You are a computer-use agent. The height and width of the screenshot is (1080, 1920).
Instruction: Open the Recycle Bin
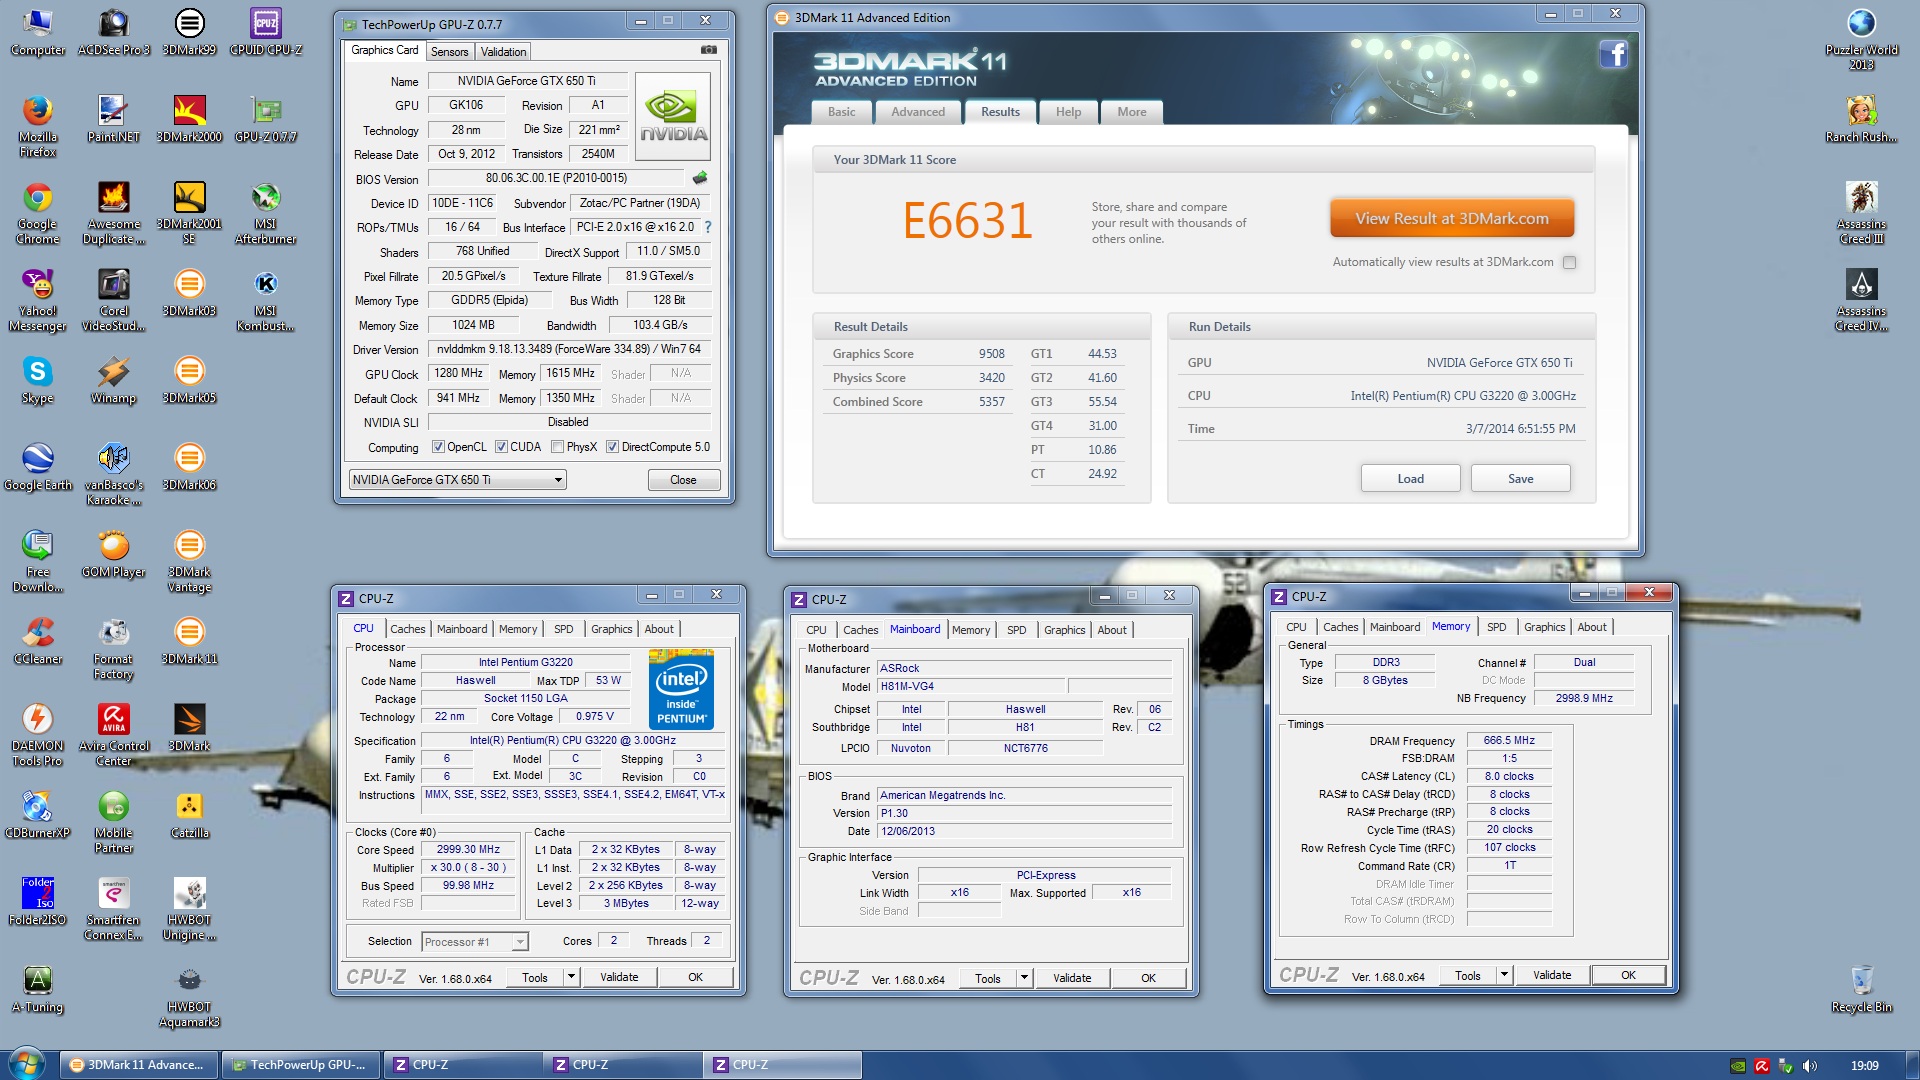(1861, 988)
